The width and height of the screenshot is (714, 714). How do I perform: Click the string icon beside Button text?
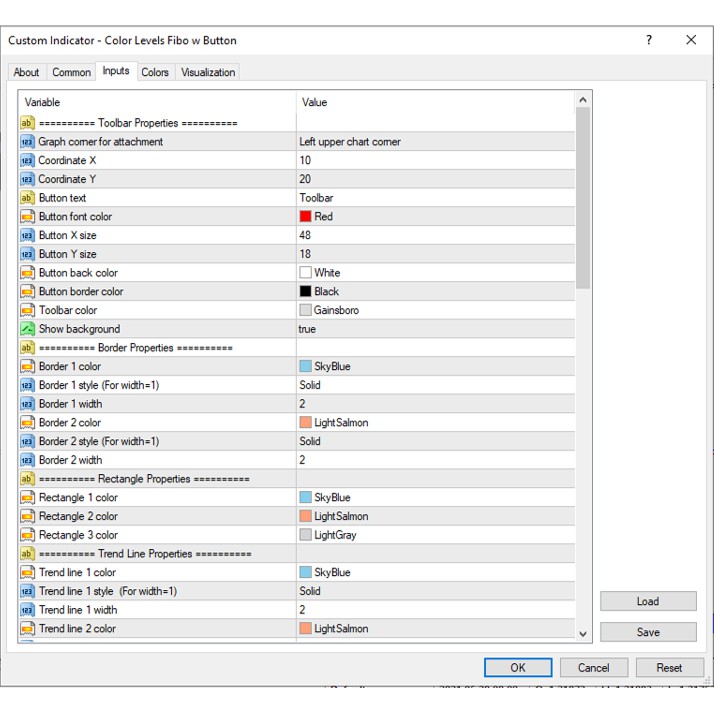coord(27,198)
